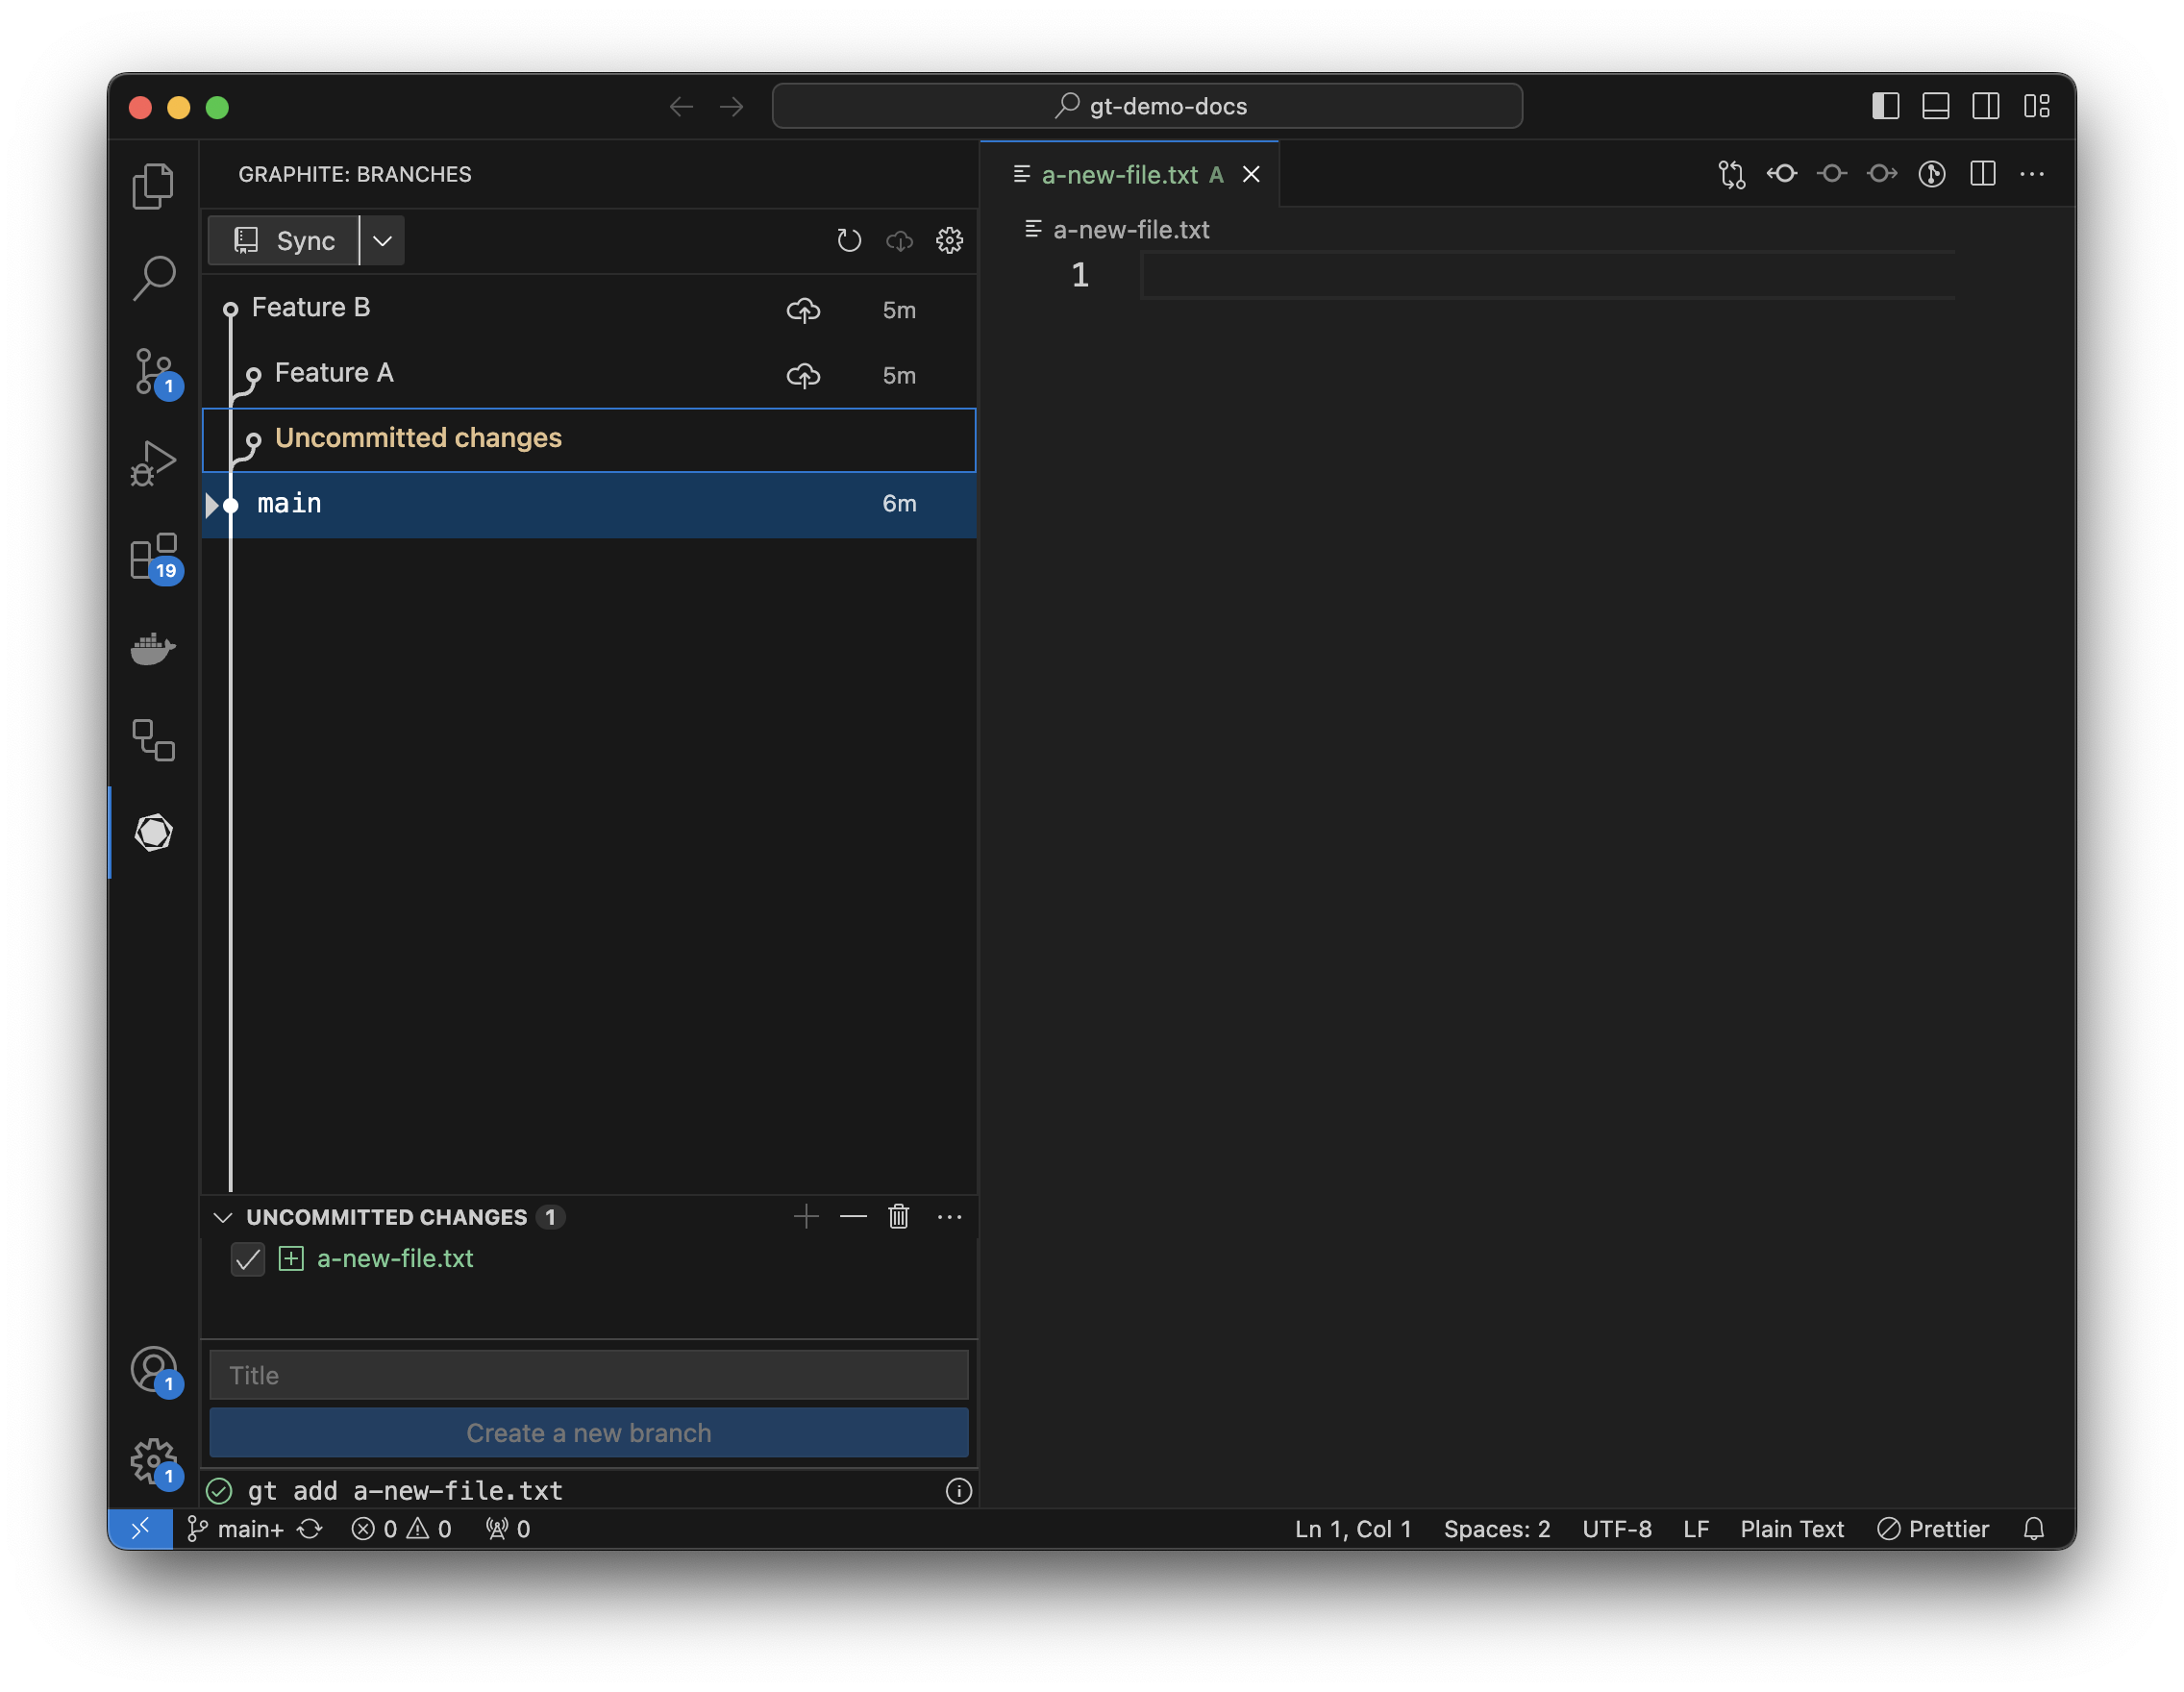The image size is (2184, 1692).
Task: Uncheck the a-new-file.txt checkbox
Action: coord(248,1259)
